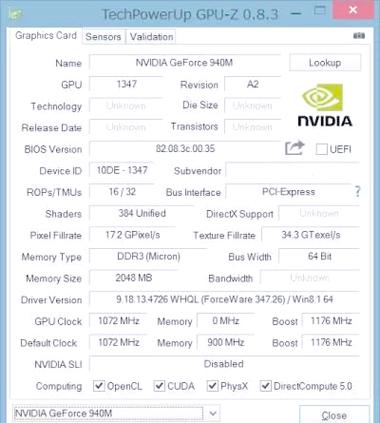
Task: Click the Bandwidth Unknown field
Action: pos(310,278)
